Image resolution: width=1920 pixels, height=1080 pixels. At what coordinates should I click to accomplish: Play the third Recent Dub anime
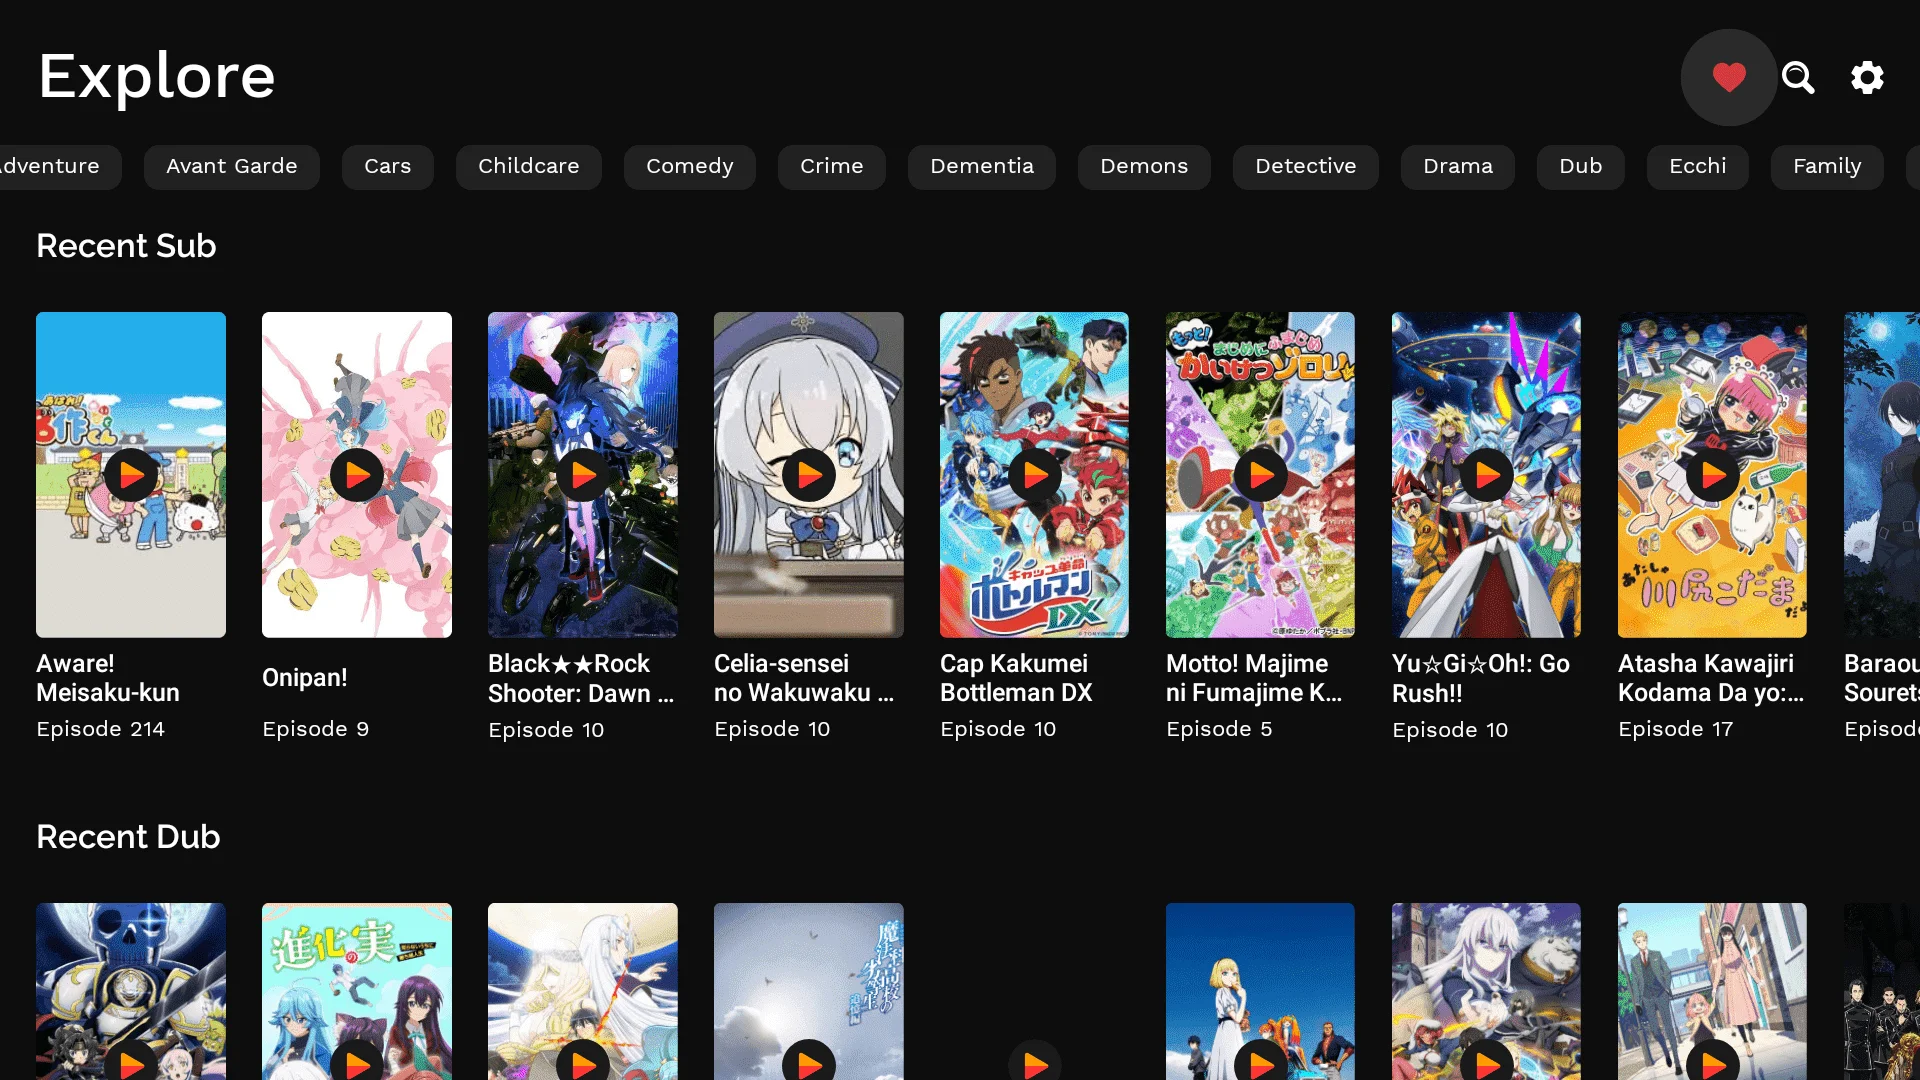[x=583, y=1064]
